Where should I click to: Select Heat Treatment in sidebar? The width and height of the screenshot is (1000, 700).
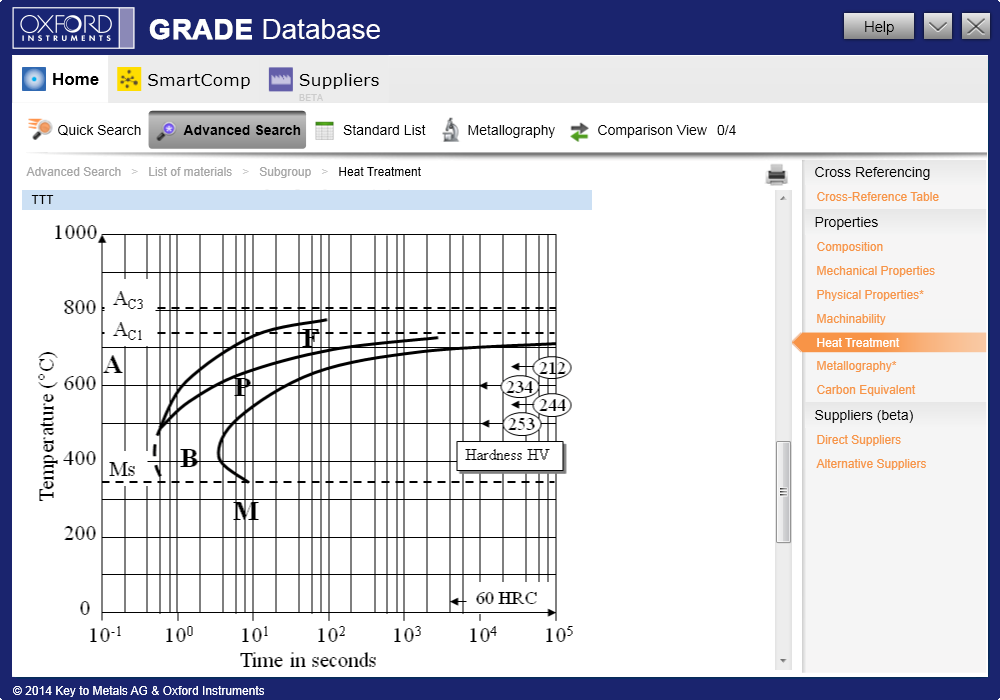pos(890,342)
